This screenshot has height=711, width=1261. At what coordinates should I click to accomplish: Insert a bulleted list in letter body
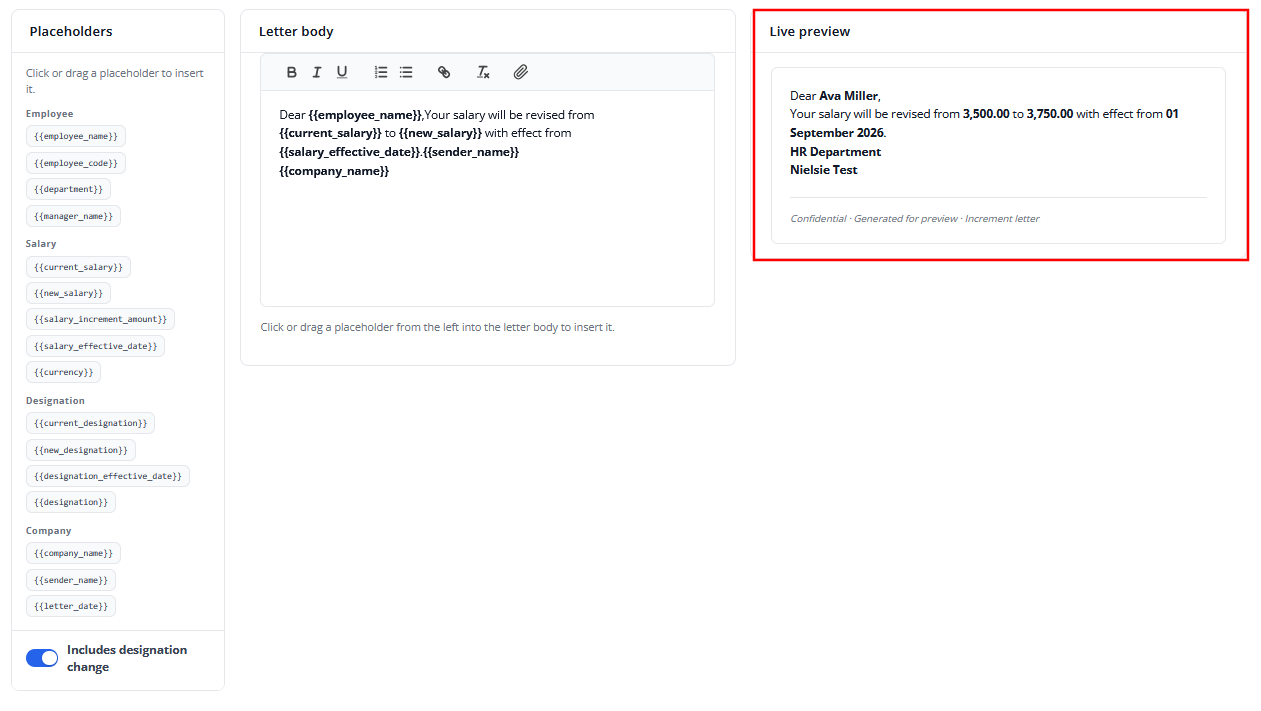click(406, 72)
